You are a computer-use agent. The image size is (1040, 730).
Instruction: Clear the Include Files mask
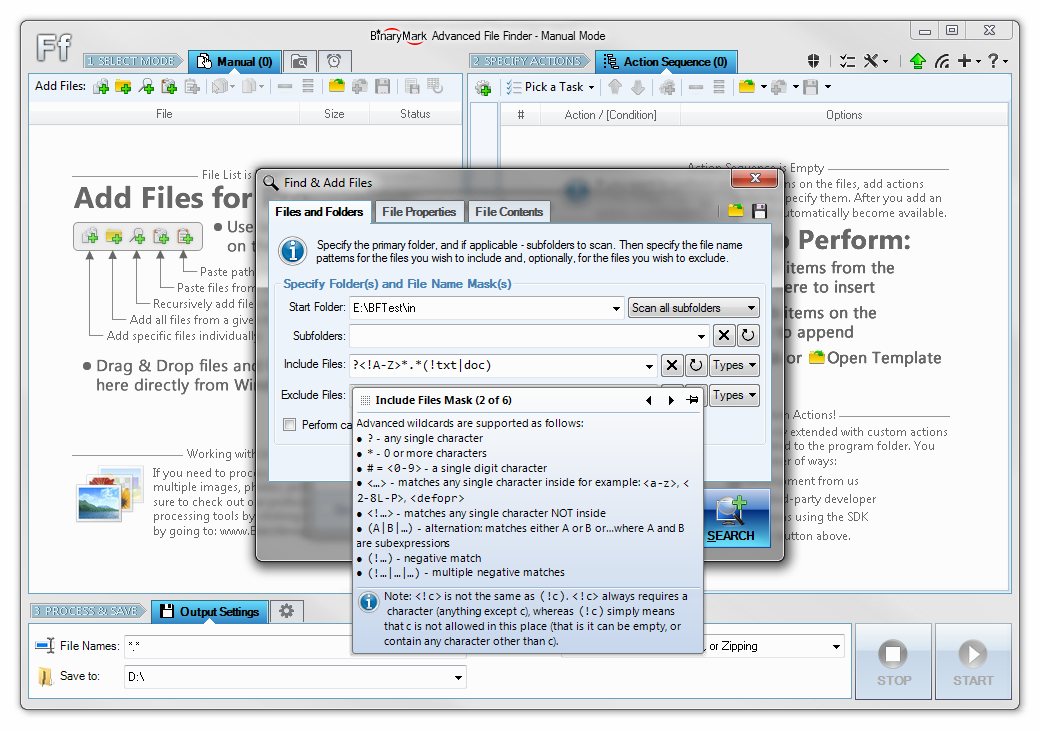click(x=671, y=365)
